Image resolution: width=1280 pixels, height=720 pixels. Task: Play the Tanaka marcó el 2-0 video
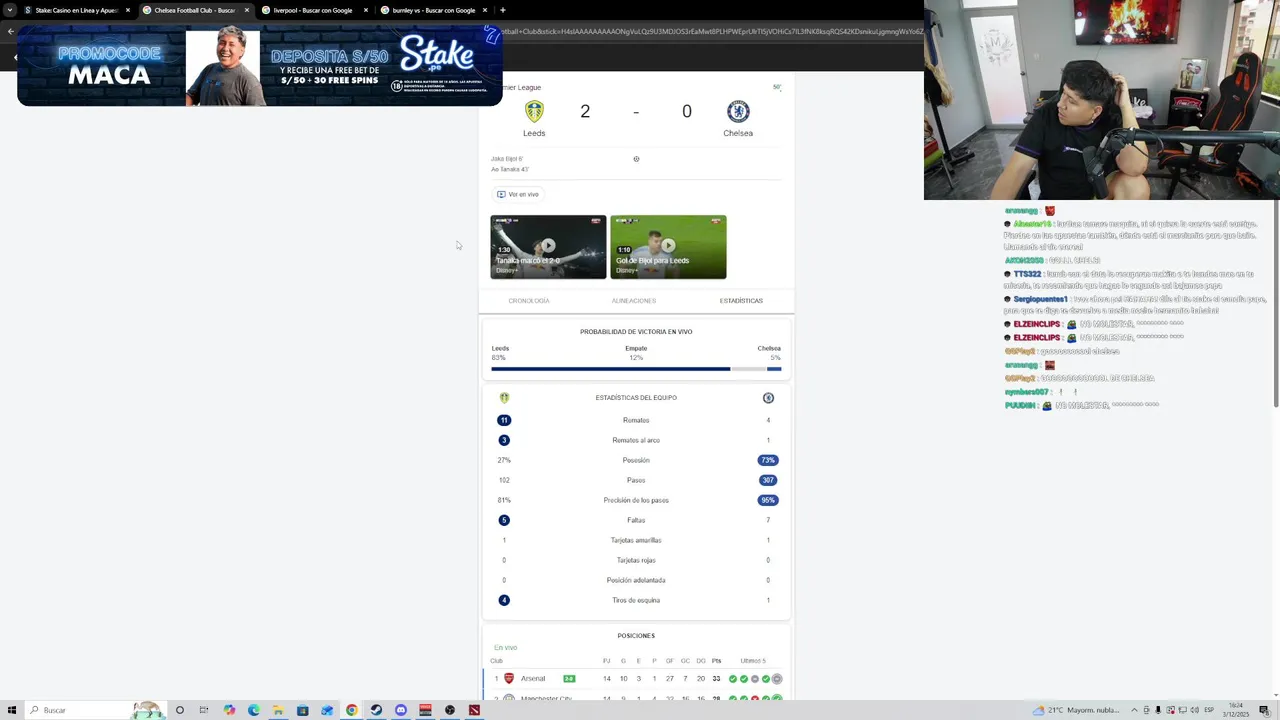[548, 247]
